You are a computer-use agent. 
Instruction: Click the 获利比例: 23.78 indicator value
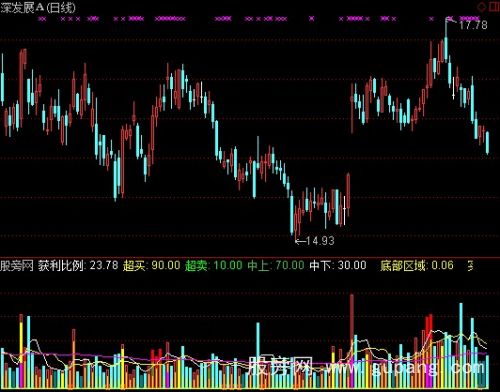pyautogui.click(x=78, y=265)
